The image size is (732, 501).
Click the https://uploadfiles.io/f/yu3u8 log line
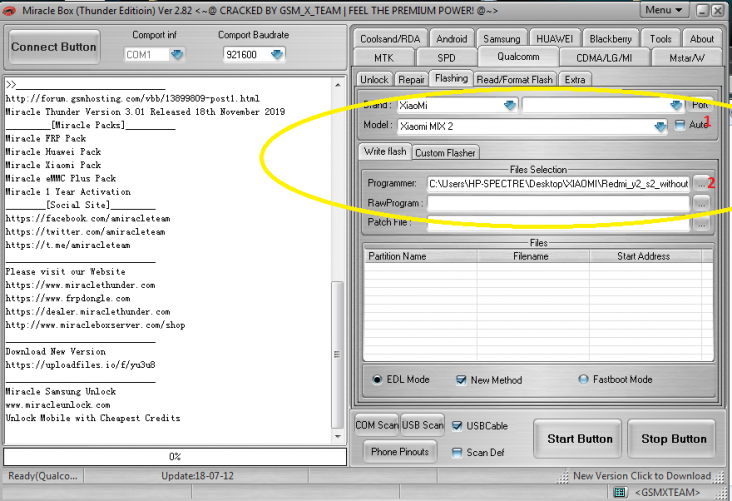pyautogui.click(x=80, y=365)
